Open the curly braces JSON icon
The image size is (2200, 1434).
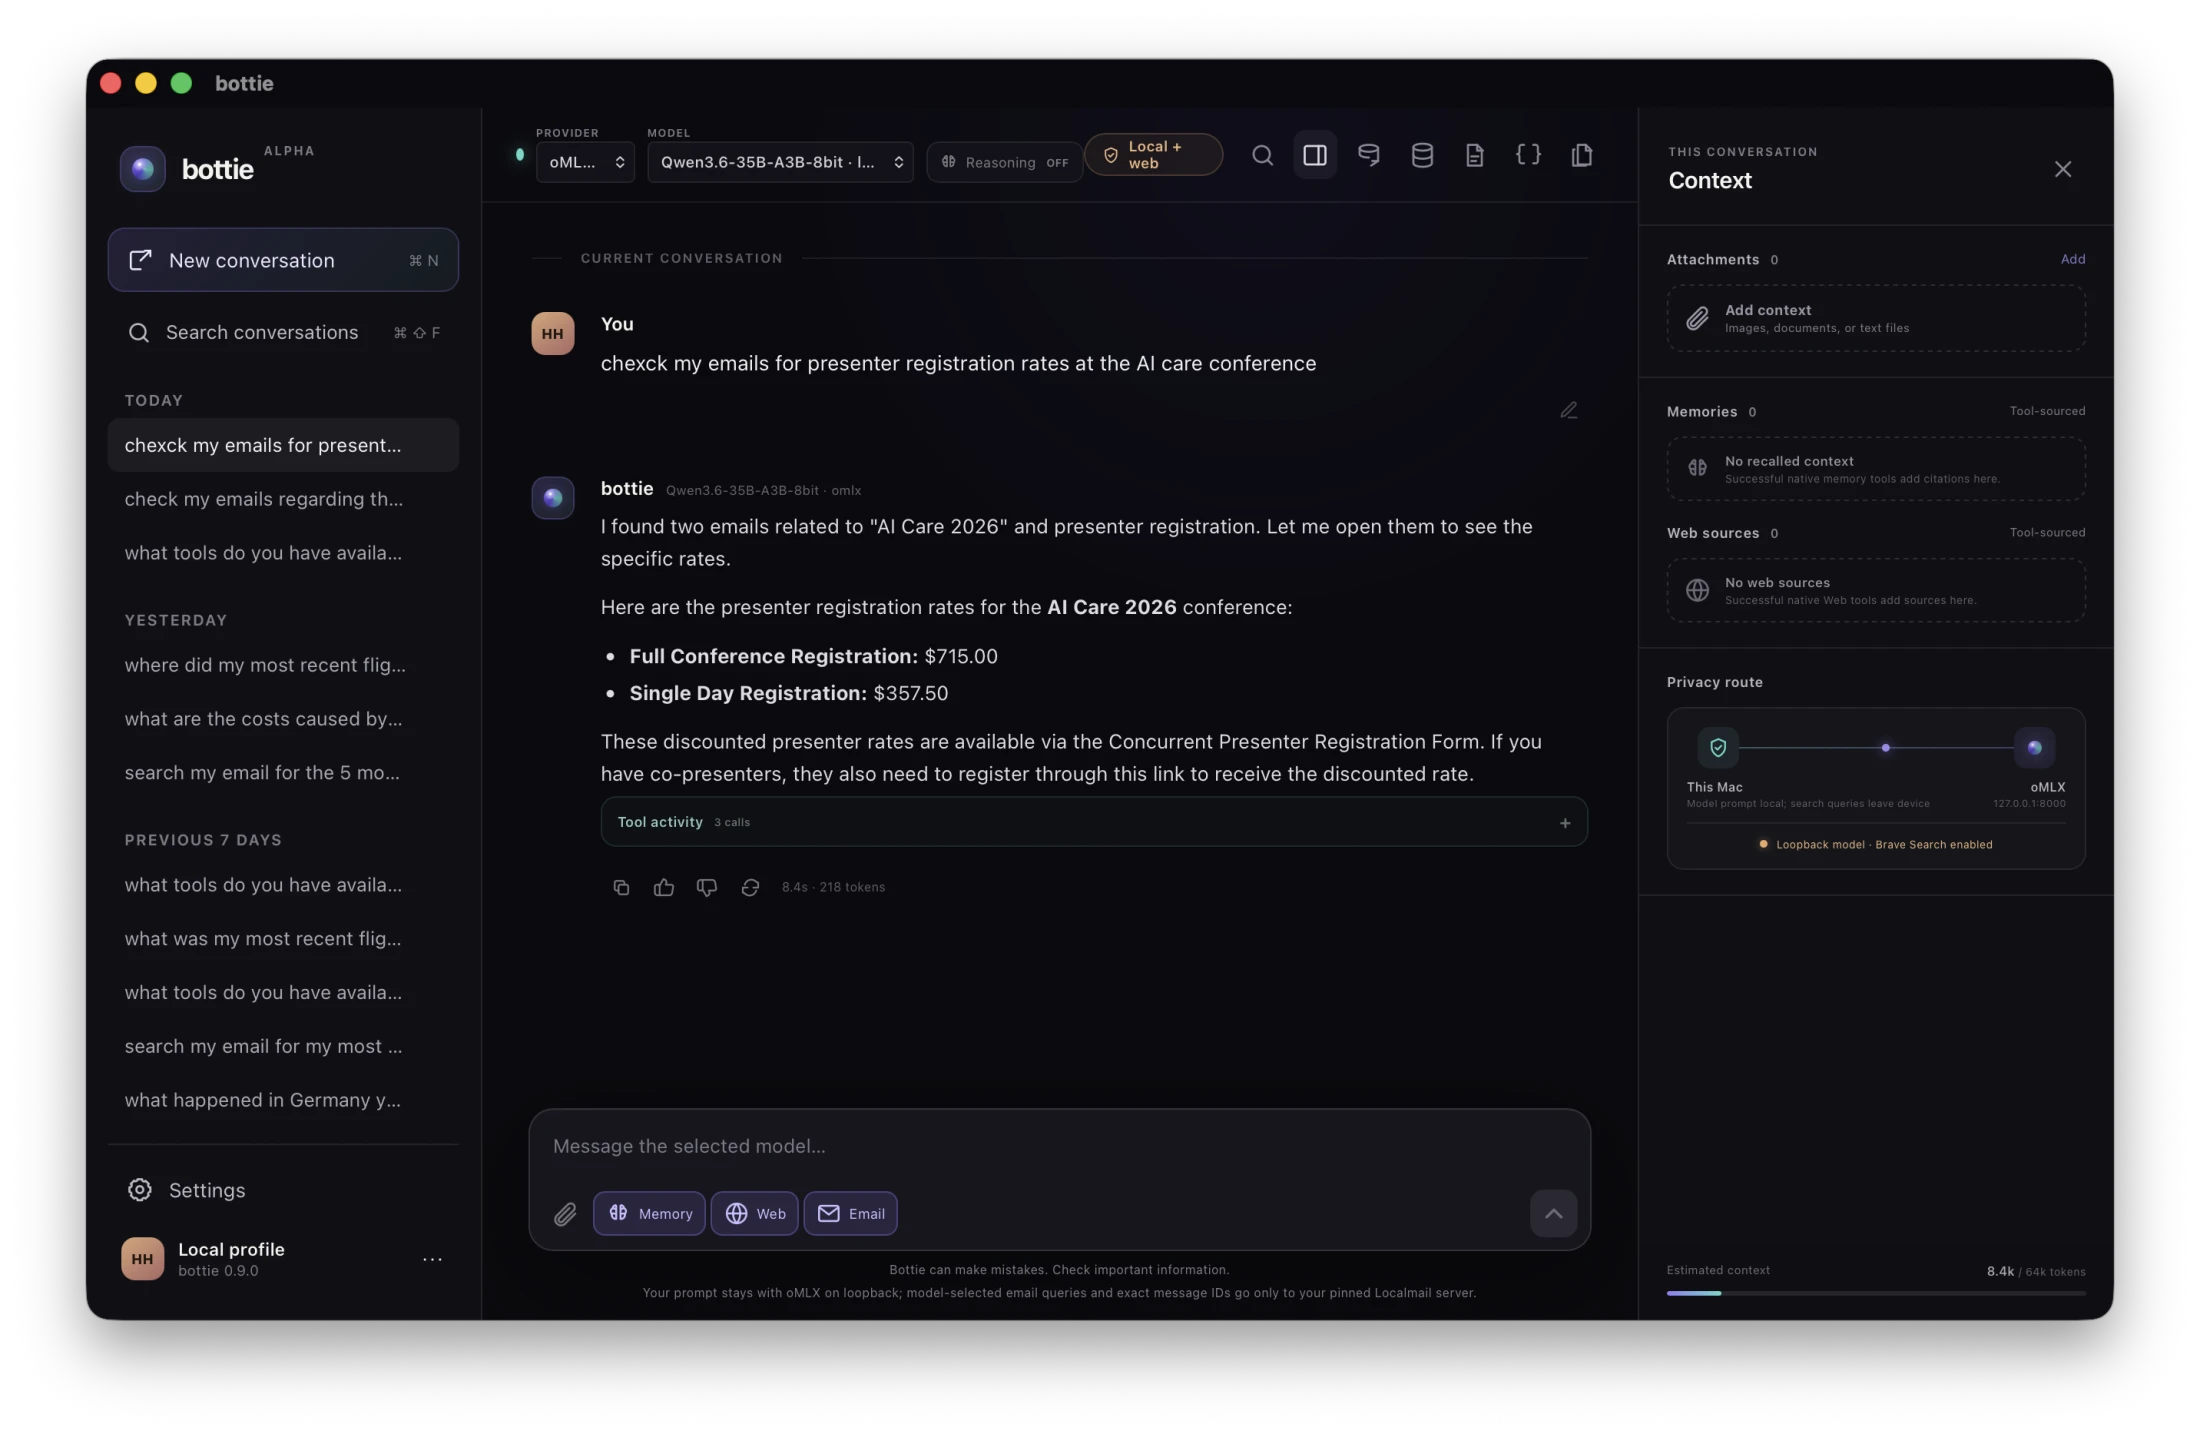click(x=1528, y=155)
